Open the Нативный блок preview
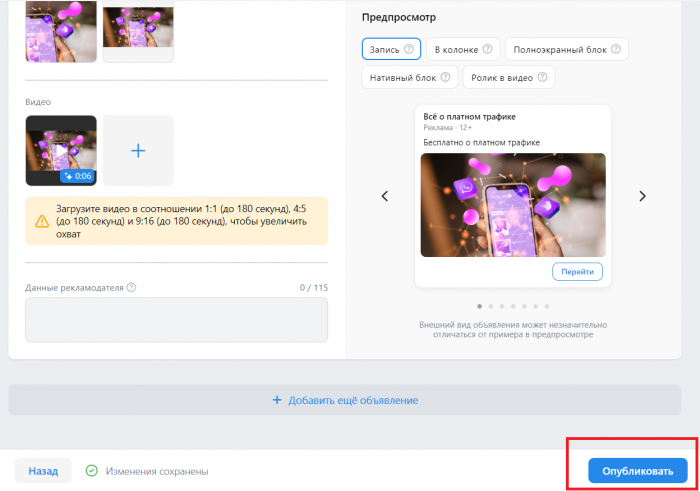 pos(402,77)
